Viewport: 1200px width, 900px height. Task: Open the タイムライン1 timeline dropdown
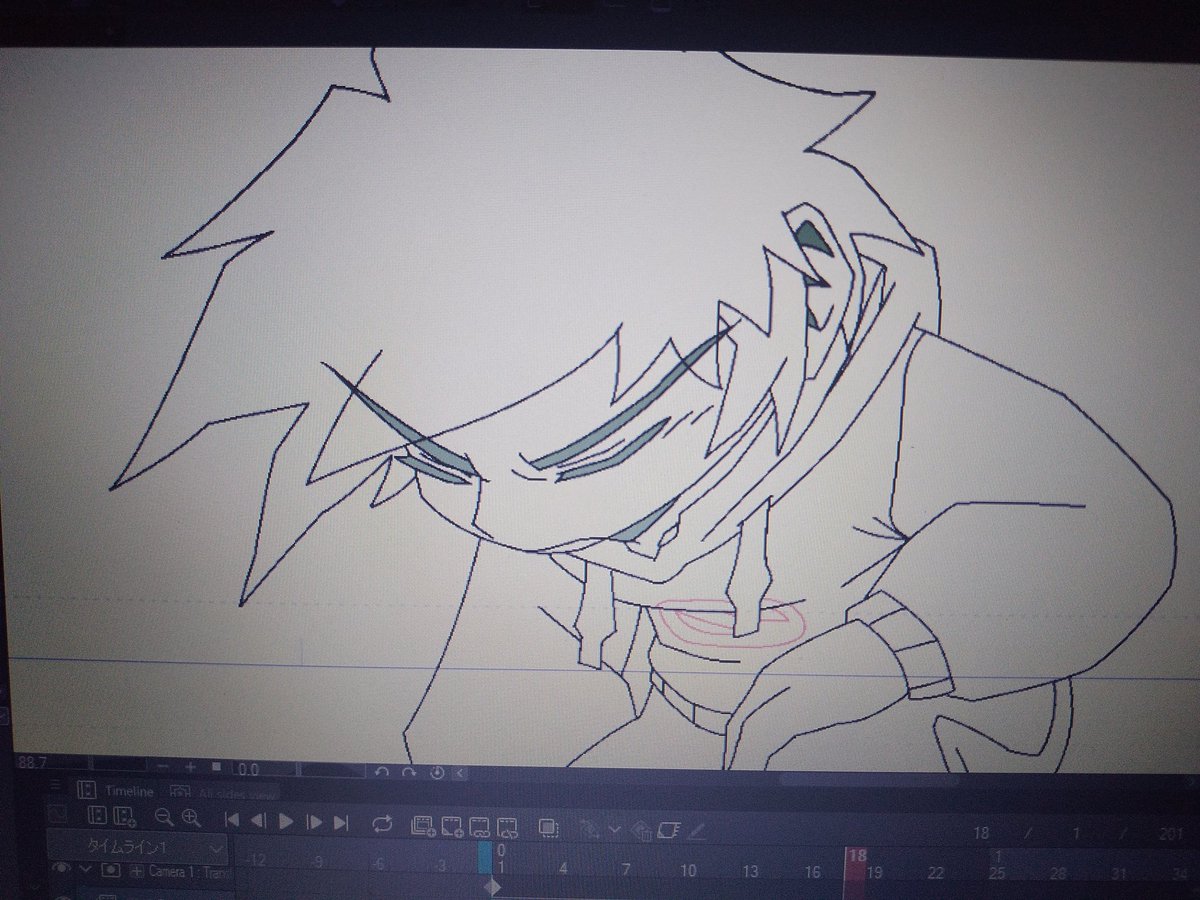point(137,848)
